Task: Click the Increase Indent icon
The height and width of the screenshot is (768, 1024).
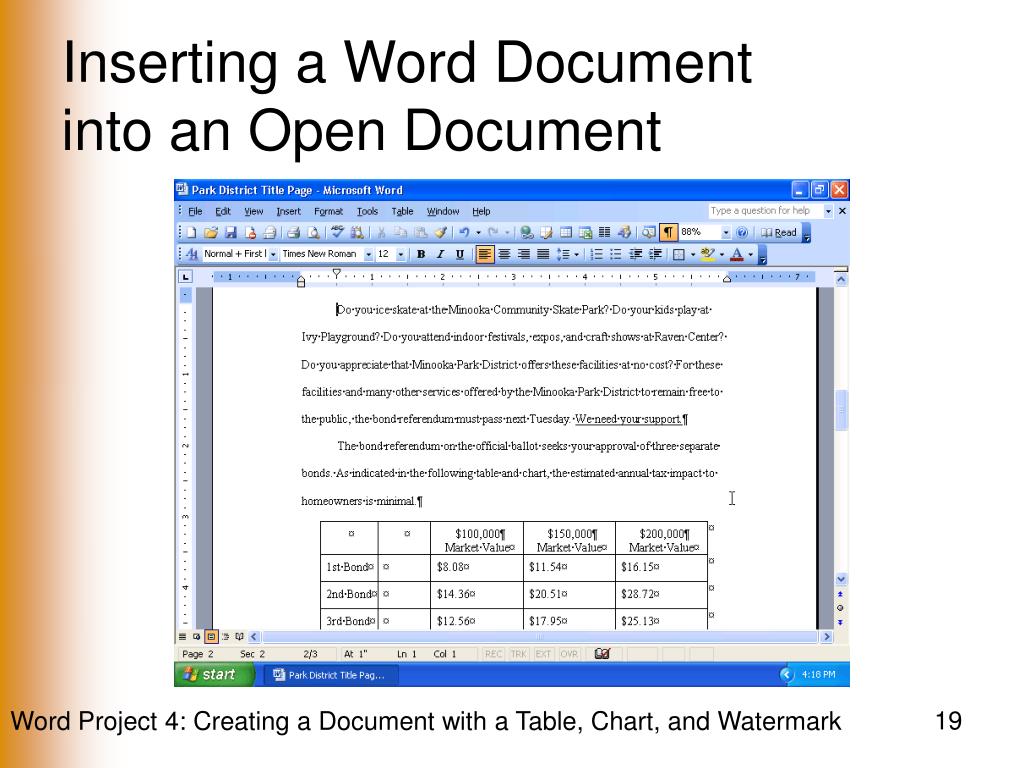Action: [655, 254]
